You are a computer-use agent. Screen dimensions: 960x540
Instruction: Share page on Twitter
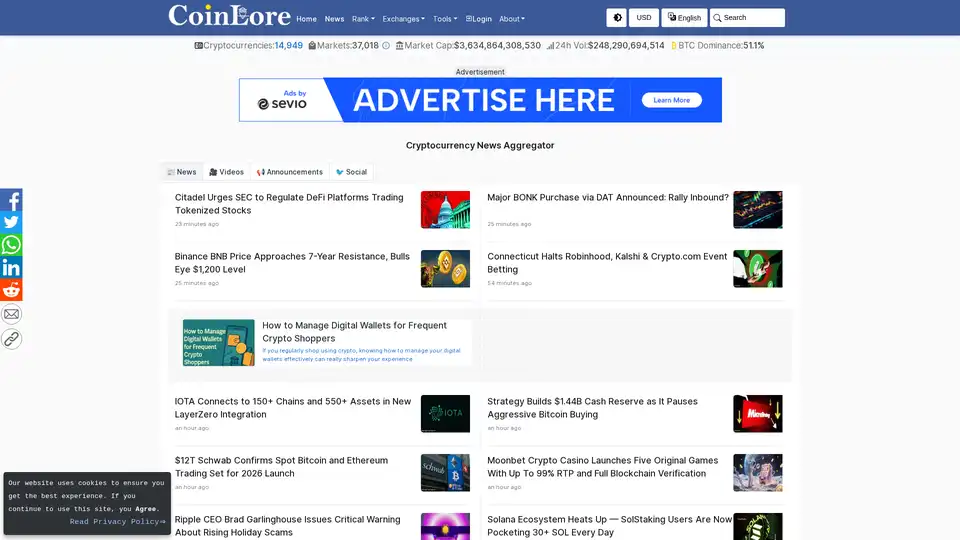(x=11, y=222)
